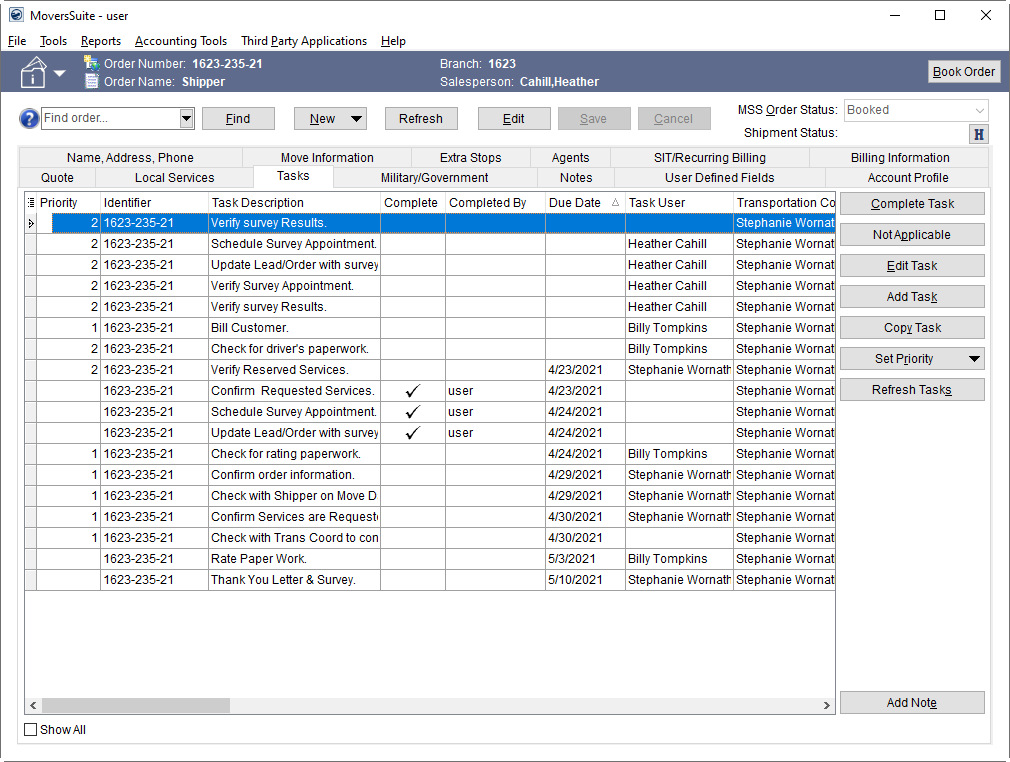Click Complete checkmark for Update Lead/Order task dated 4/24/2021

(x=412, y=433)
